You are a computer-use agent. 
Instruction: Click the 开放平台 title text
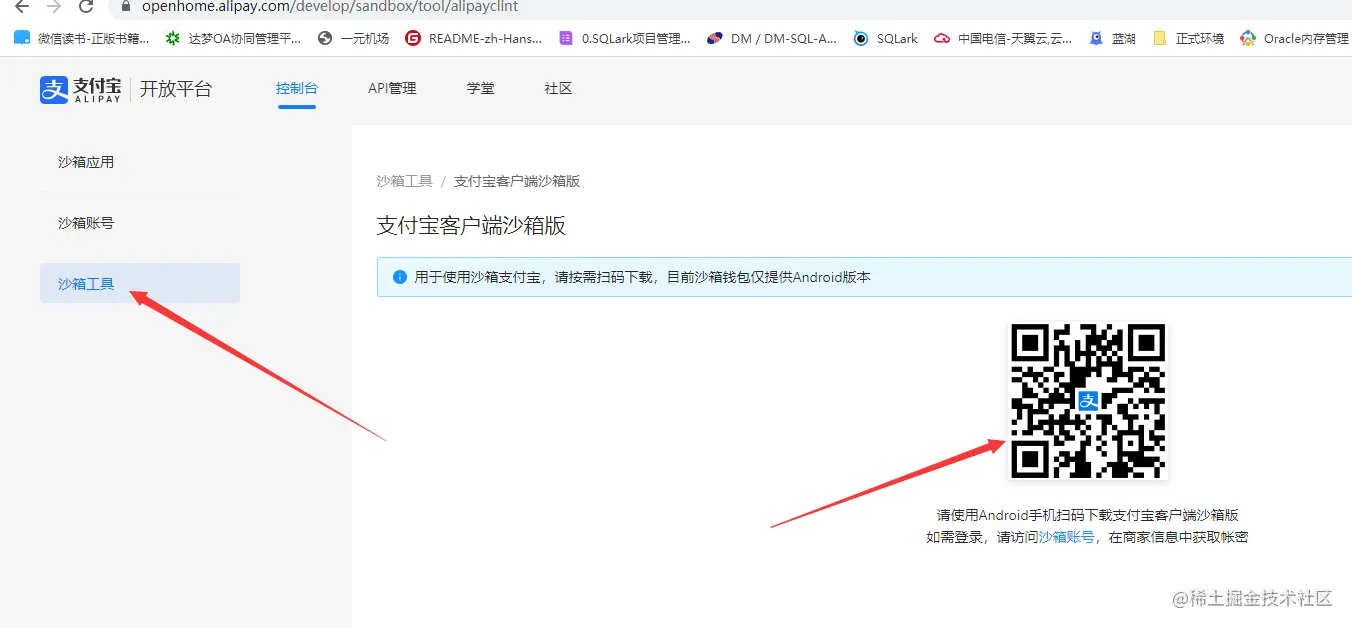point(176,89)
